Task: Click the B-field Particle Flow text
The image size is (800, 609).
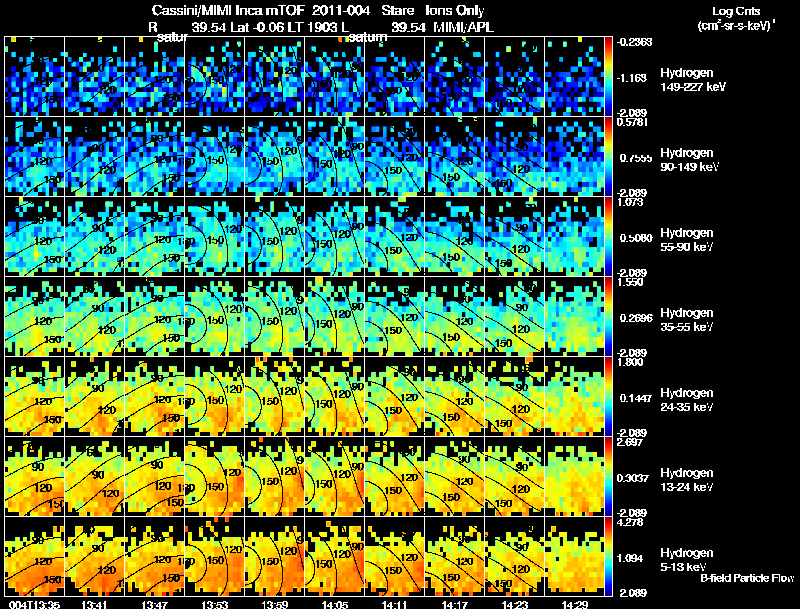Action: coord(747,578)
